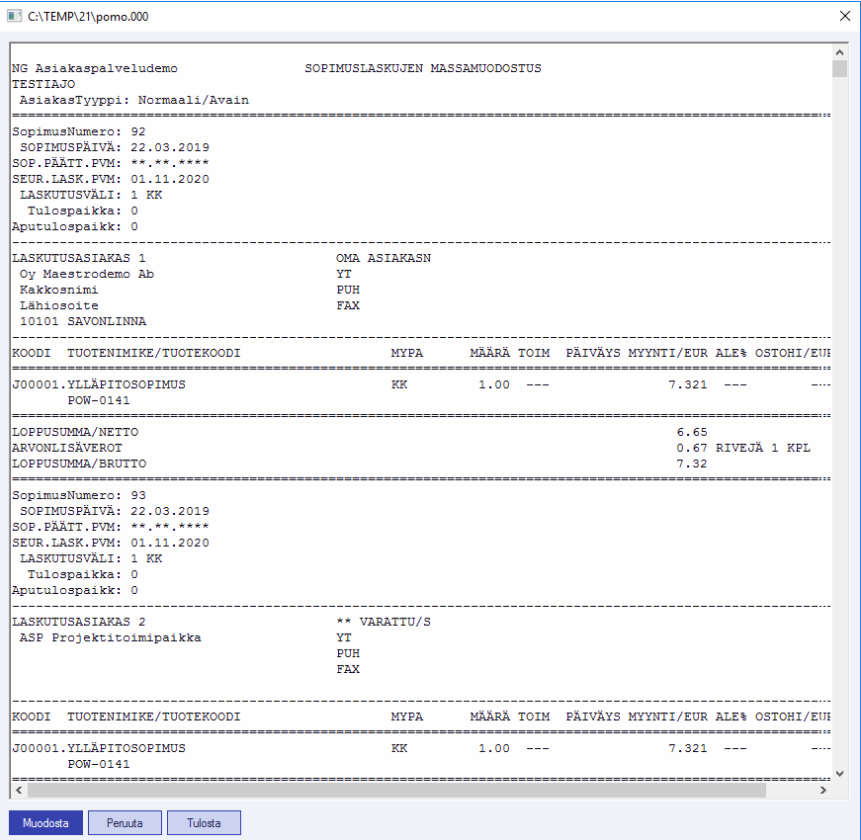Click customer name Oy Maestrodemo Ab
This screenshot has height=840, width=861.
pos(87,274)
